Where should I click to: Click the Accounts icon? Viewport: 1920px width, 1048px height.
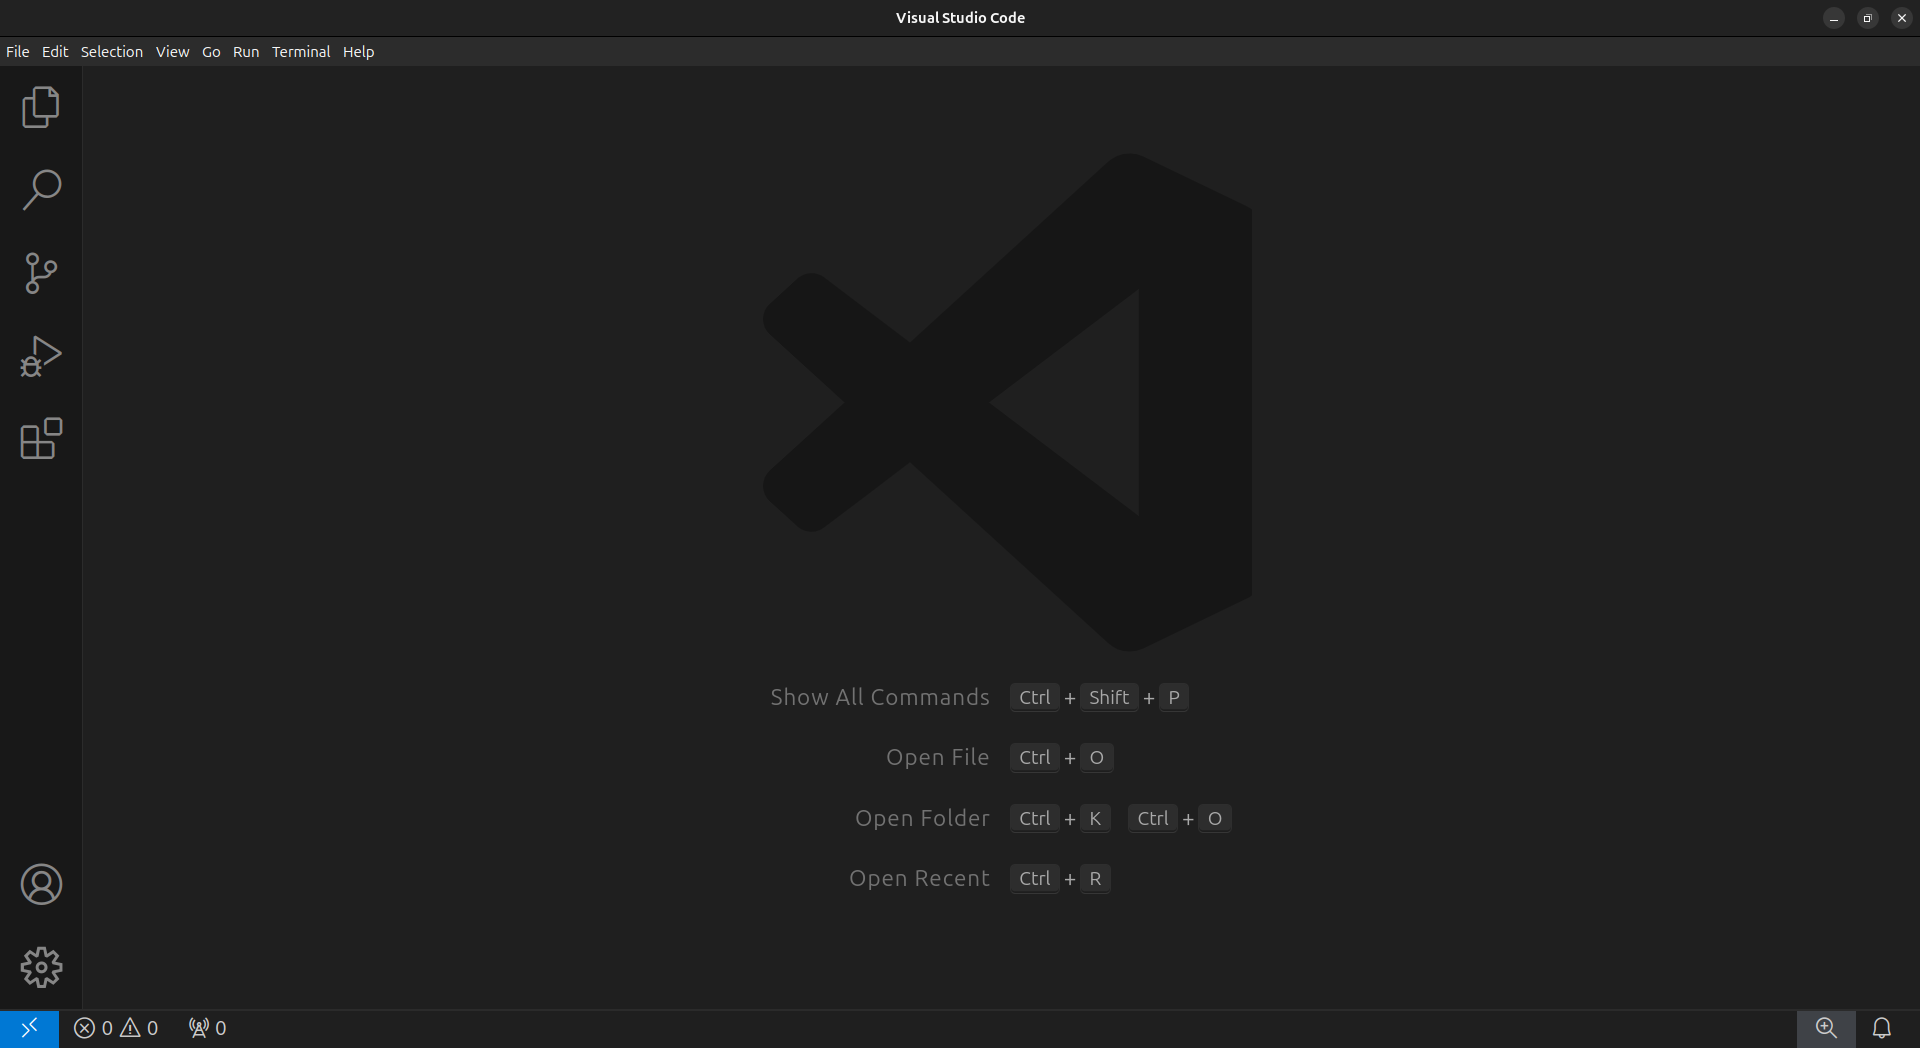(x=41, y=884)
